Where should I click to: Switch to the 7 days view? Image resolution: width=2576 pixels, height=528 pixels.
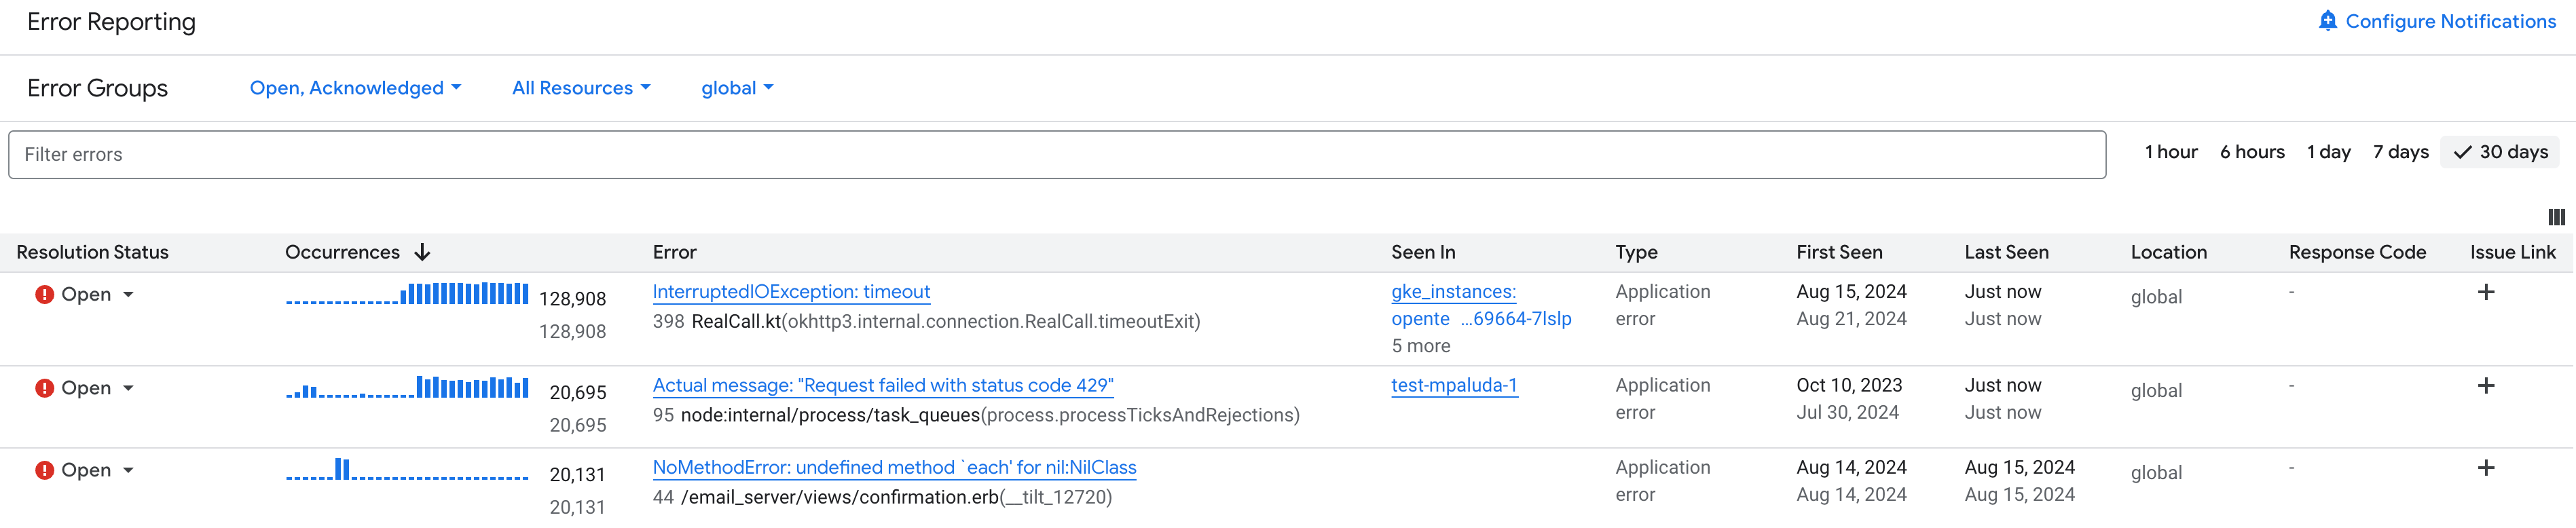click(2401, 152)
